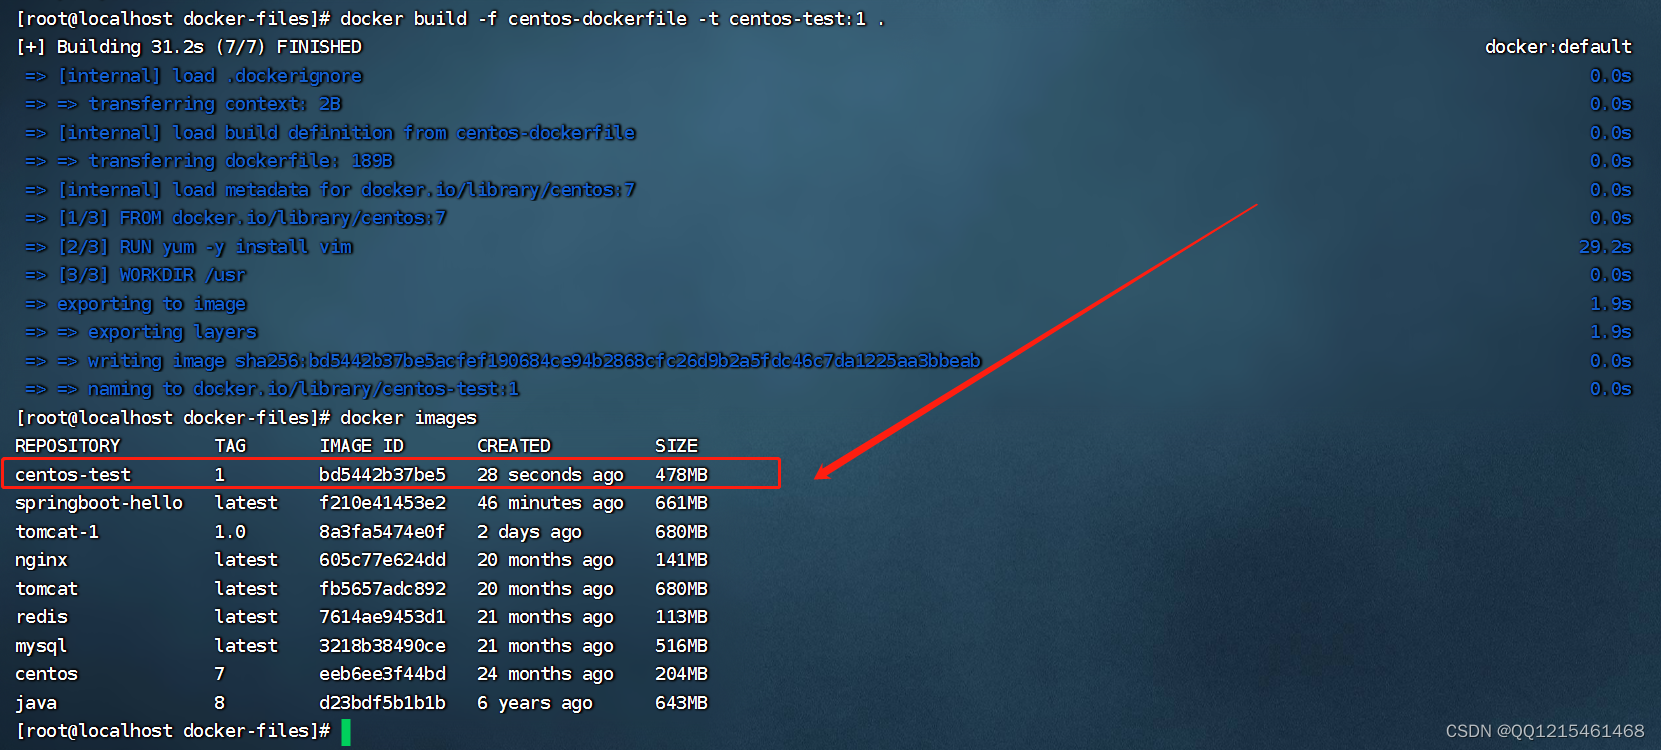
Task: Click the IMAGE ID column header
Action: (x=362, y=446)
